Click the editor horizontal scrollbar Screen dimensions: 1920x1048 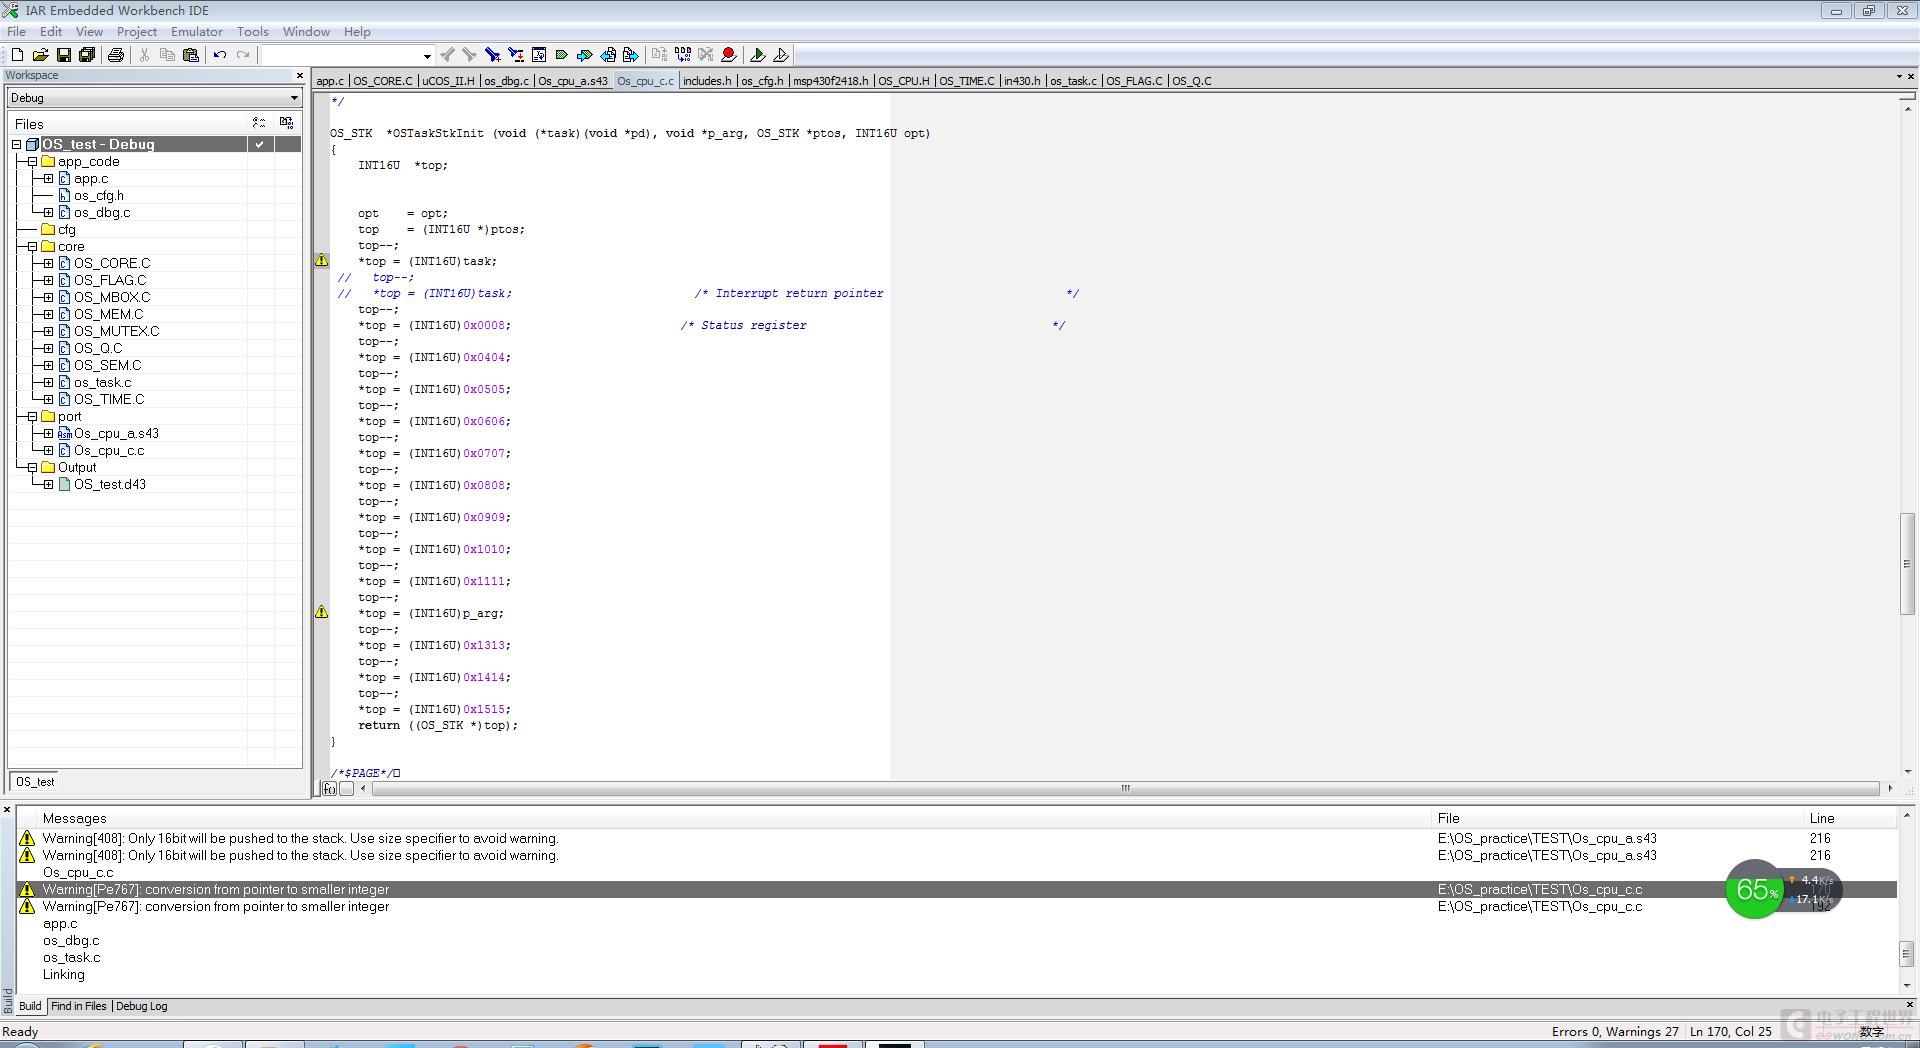tap(1125, 789)
